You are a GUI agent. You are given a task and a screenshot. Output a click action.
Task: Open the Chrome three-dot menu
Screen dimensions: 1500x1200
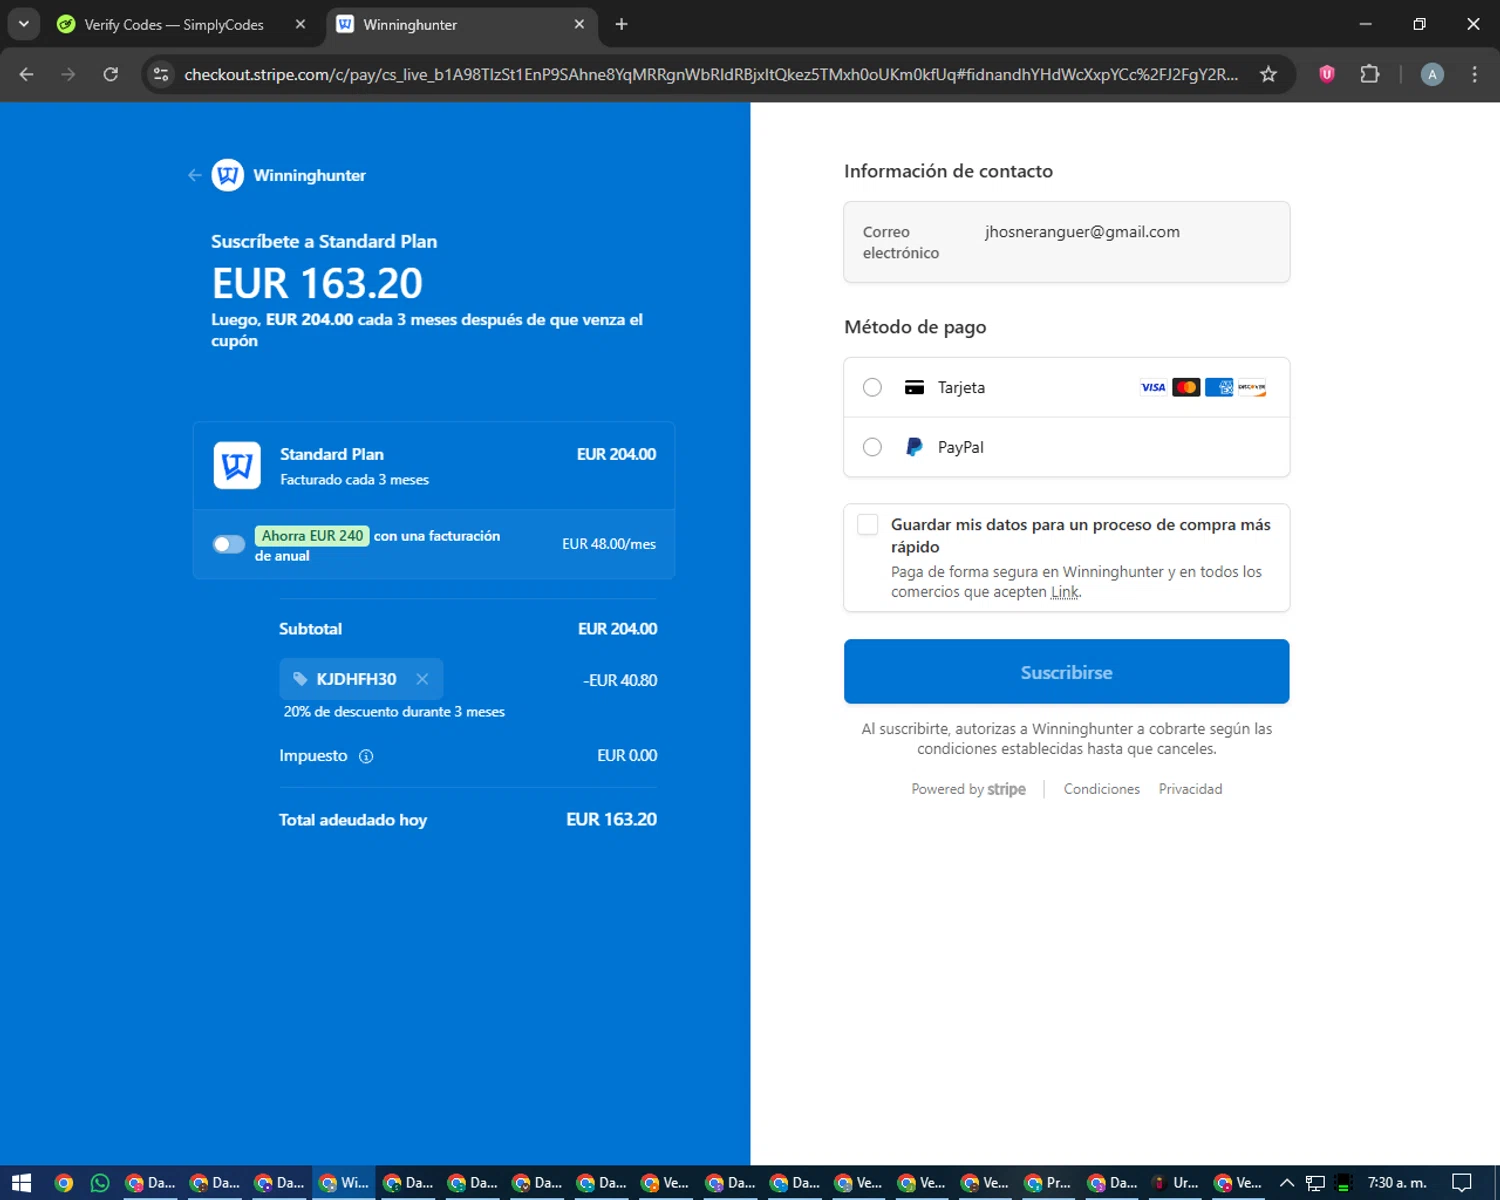pos(1474,74)
